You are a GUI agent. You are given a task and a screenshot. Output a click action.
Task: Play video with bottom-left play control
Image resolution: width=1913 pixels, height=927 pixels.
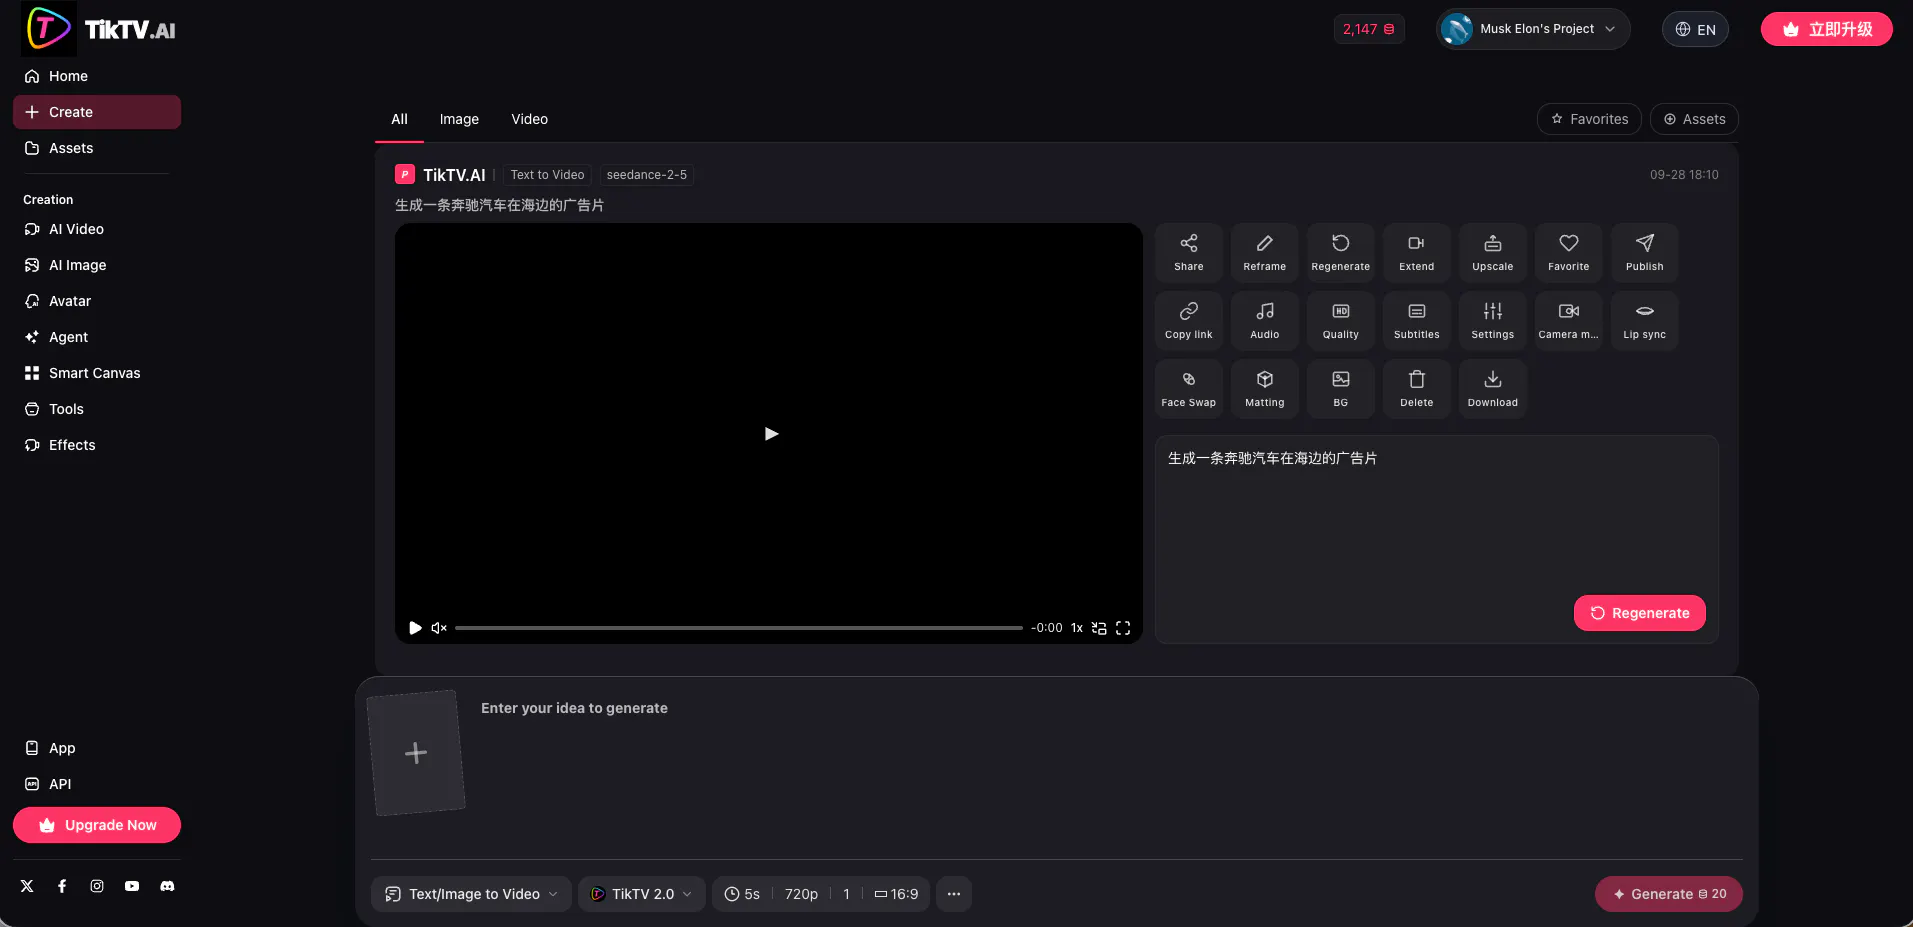point(415,628)
